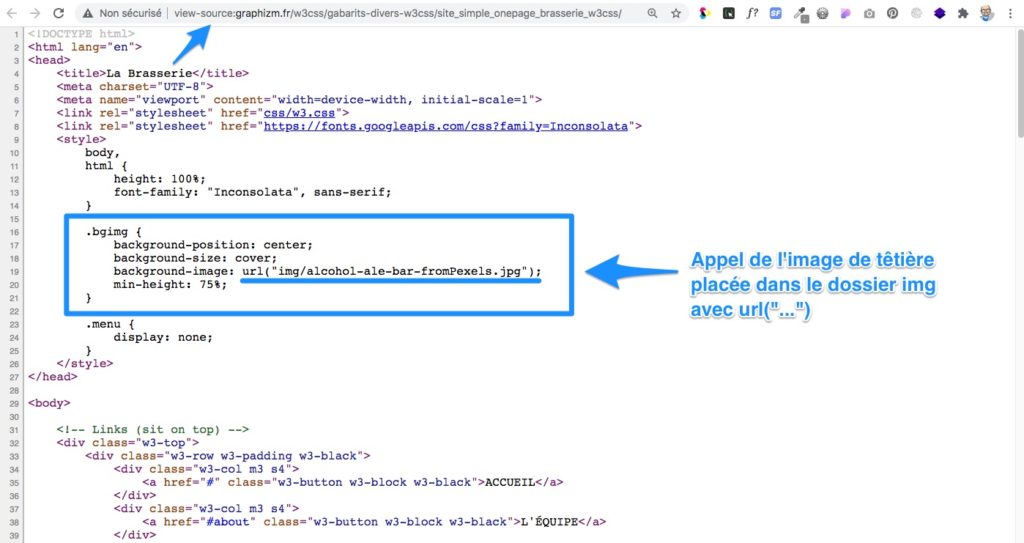Click the browser forward arrow

point(35,13)
